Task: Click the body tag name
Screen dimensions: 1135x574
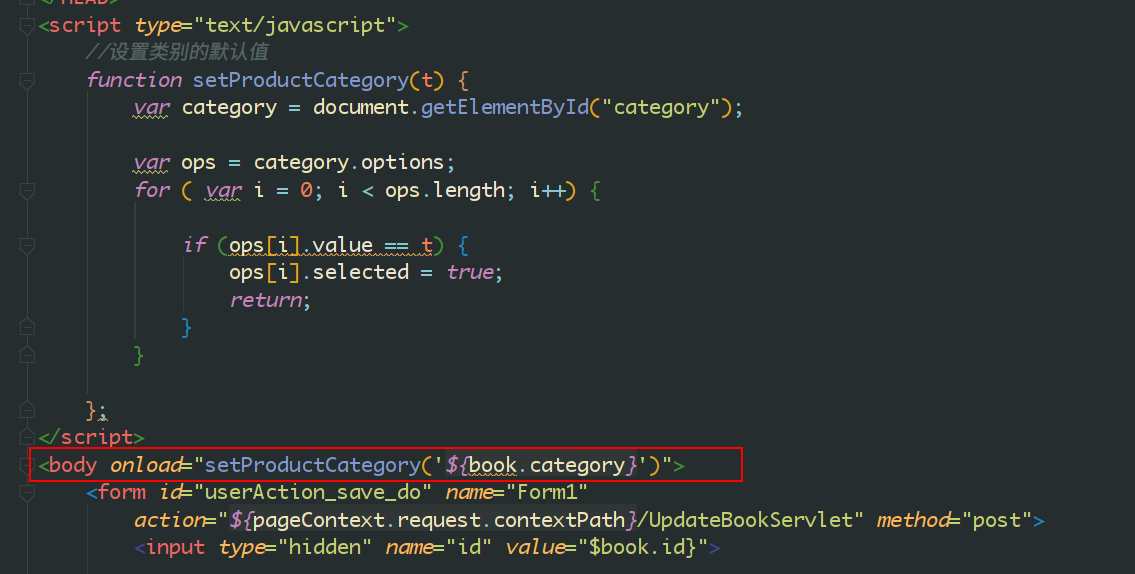Action: [x=72, y=465]
